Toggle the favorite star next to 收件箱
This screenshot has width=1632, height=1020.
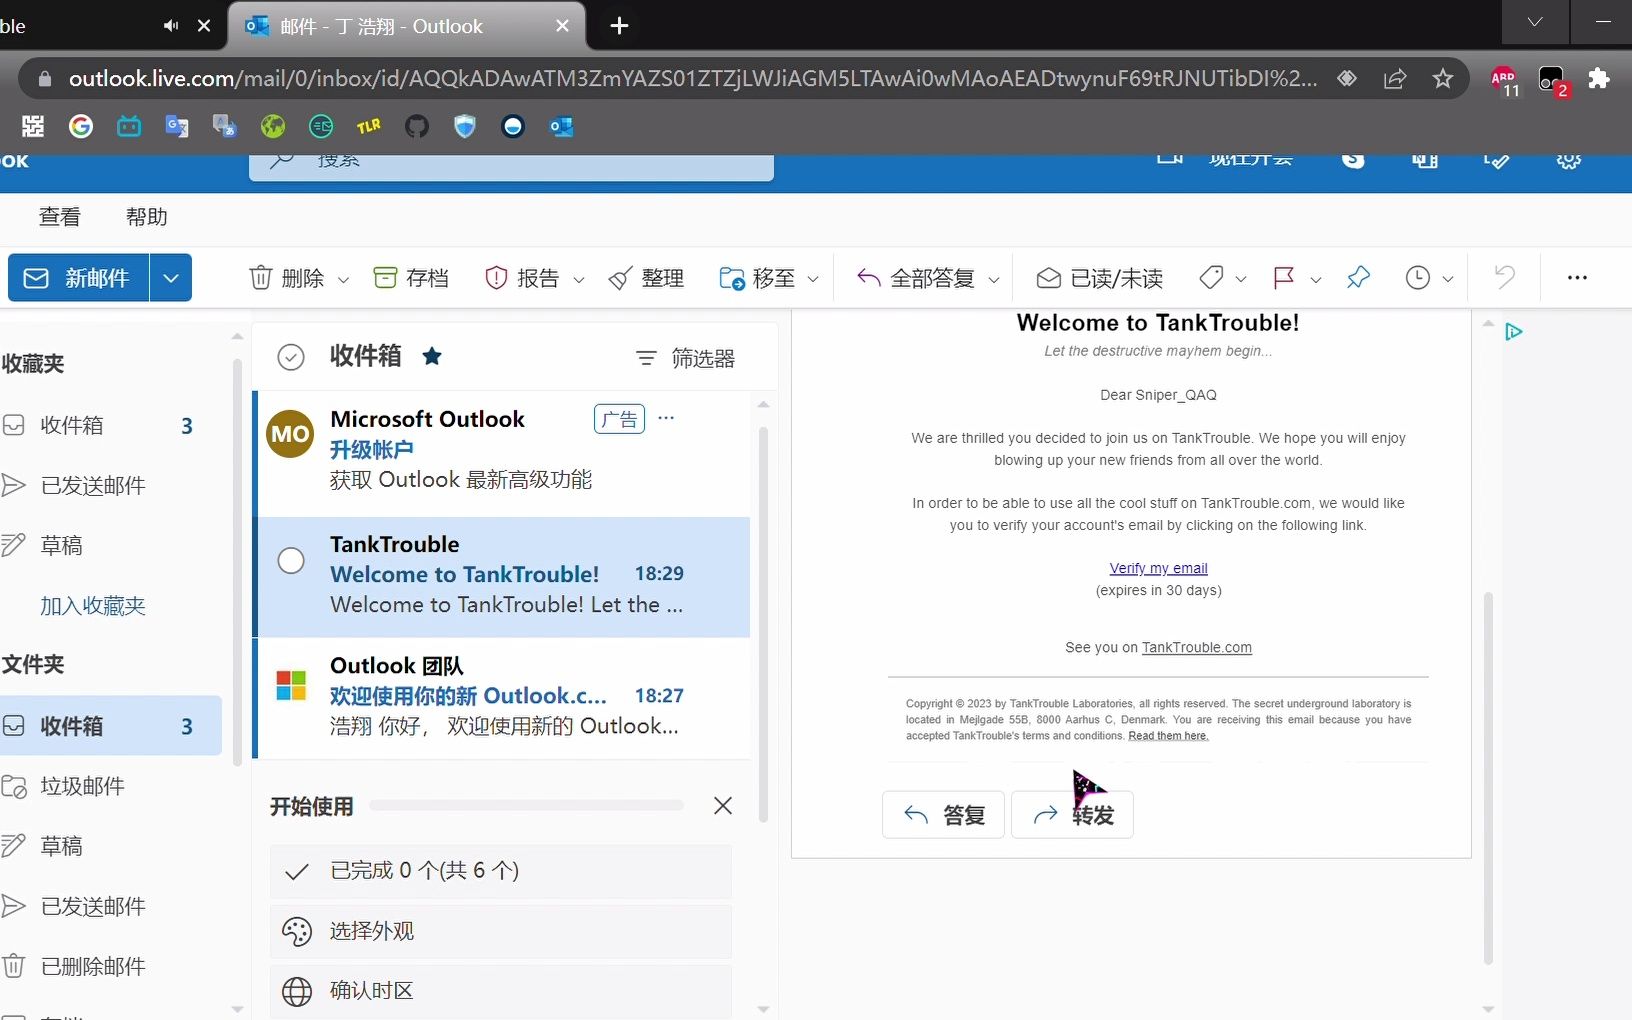pos(432,356)
